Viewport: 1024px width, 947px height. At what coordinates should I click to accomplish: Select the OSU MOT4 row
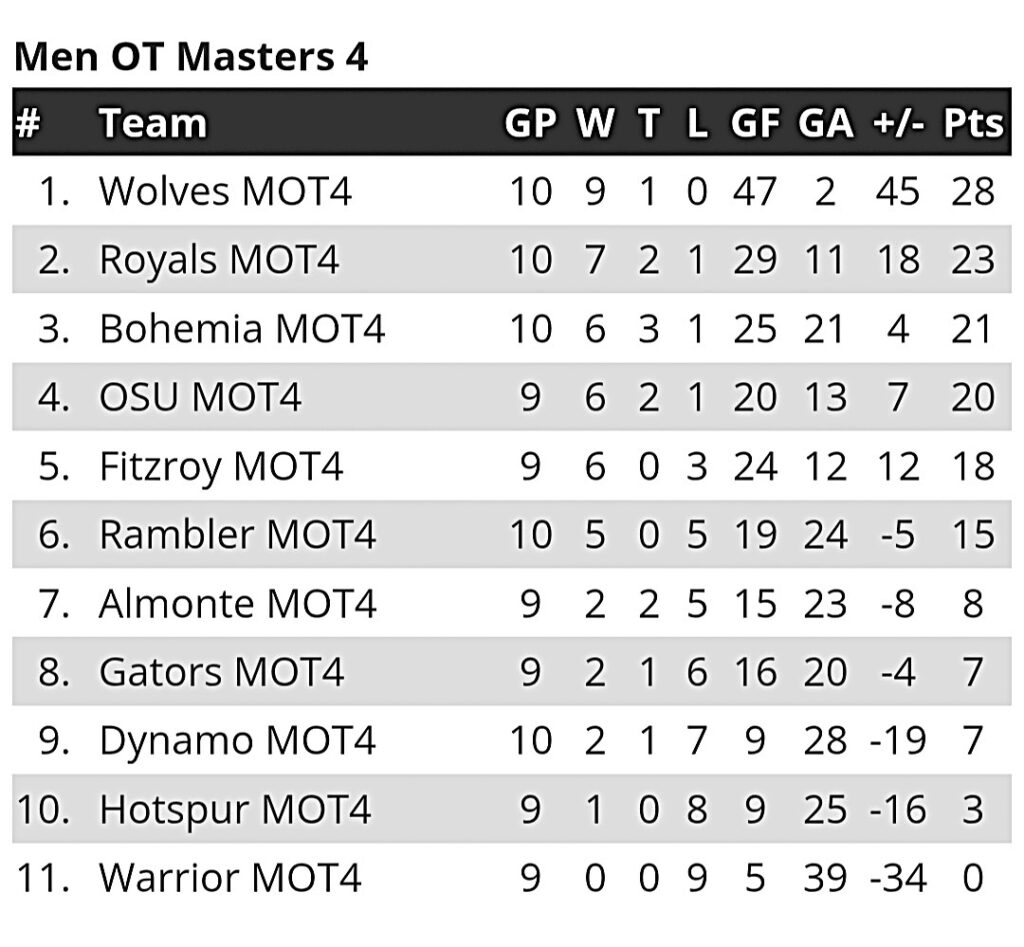[x=512, y=396]
